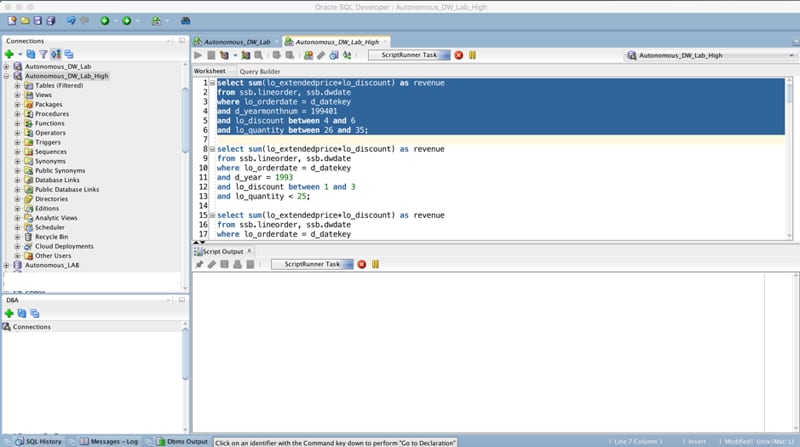Expand the Tables (Filtered) tree node
Viewport: 800px width, 447px height.
point(17,85)
